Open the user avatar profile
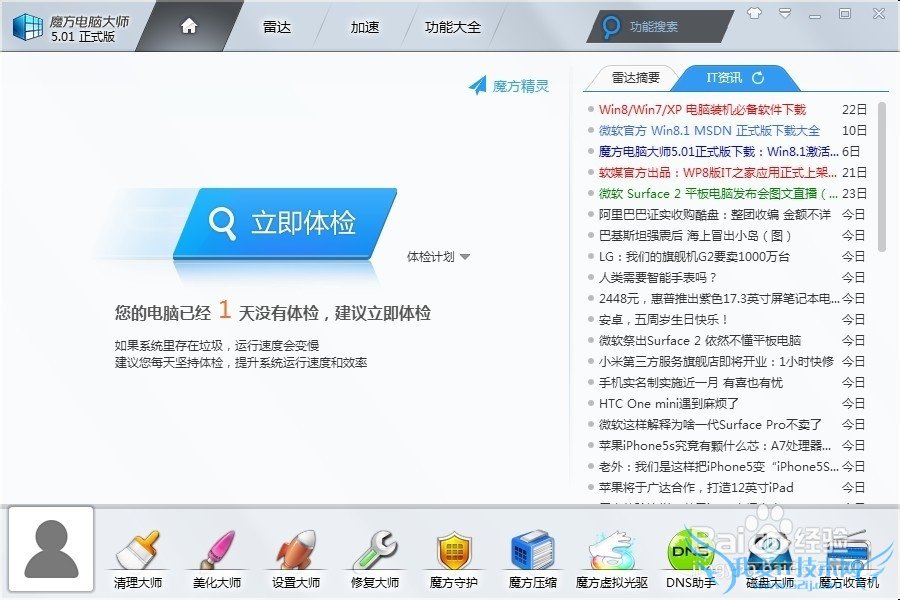Viewport: 900px width, 600px height. (x=51, y=549)
